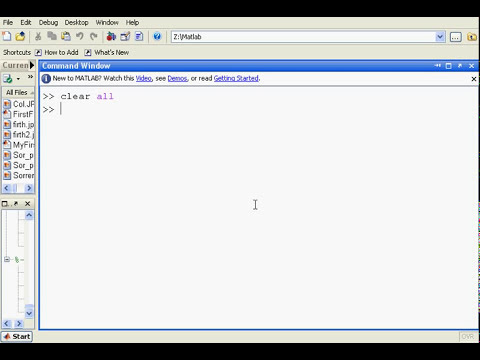This screenshot has height=360, width=480.
Task: Open the Edit menu
Action: (x=26, y=22)
